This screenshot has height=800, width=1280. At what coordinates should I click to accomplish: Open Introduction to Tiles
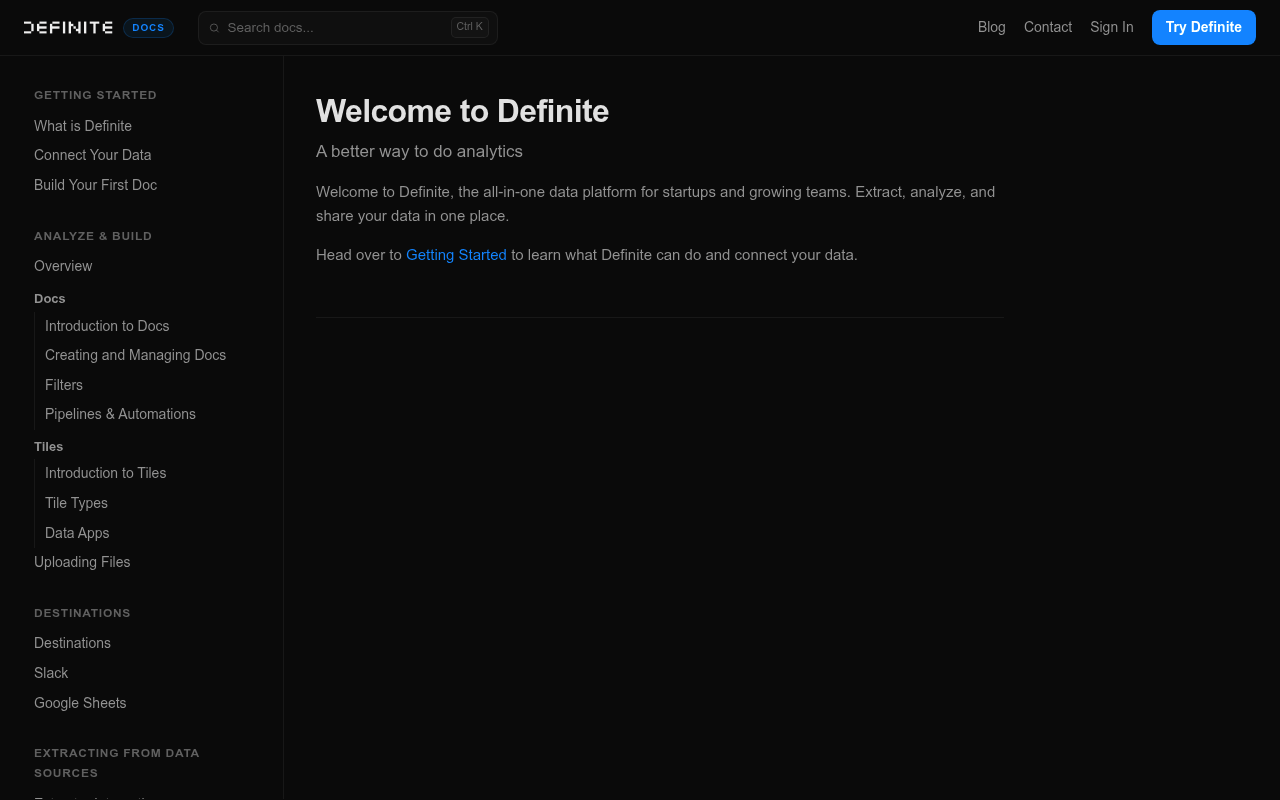[x=106, y=473]
